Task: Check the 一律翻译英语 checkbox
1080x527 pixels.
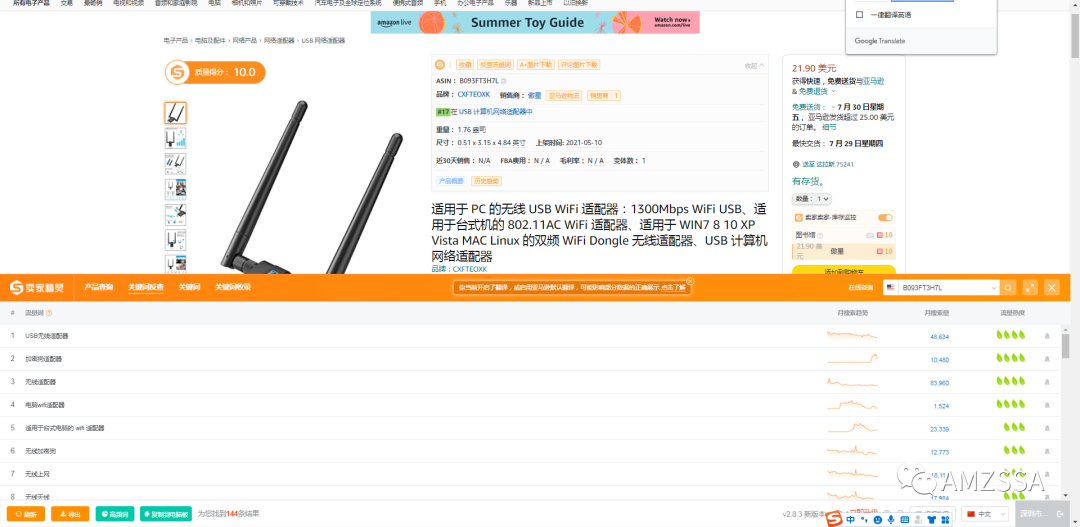Action: pyautogui.click(x=859, y=14)
